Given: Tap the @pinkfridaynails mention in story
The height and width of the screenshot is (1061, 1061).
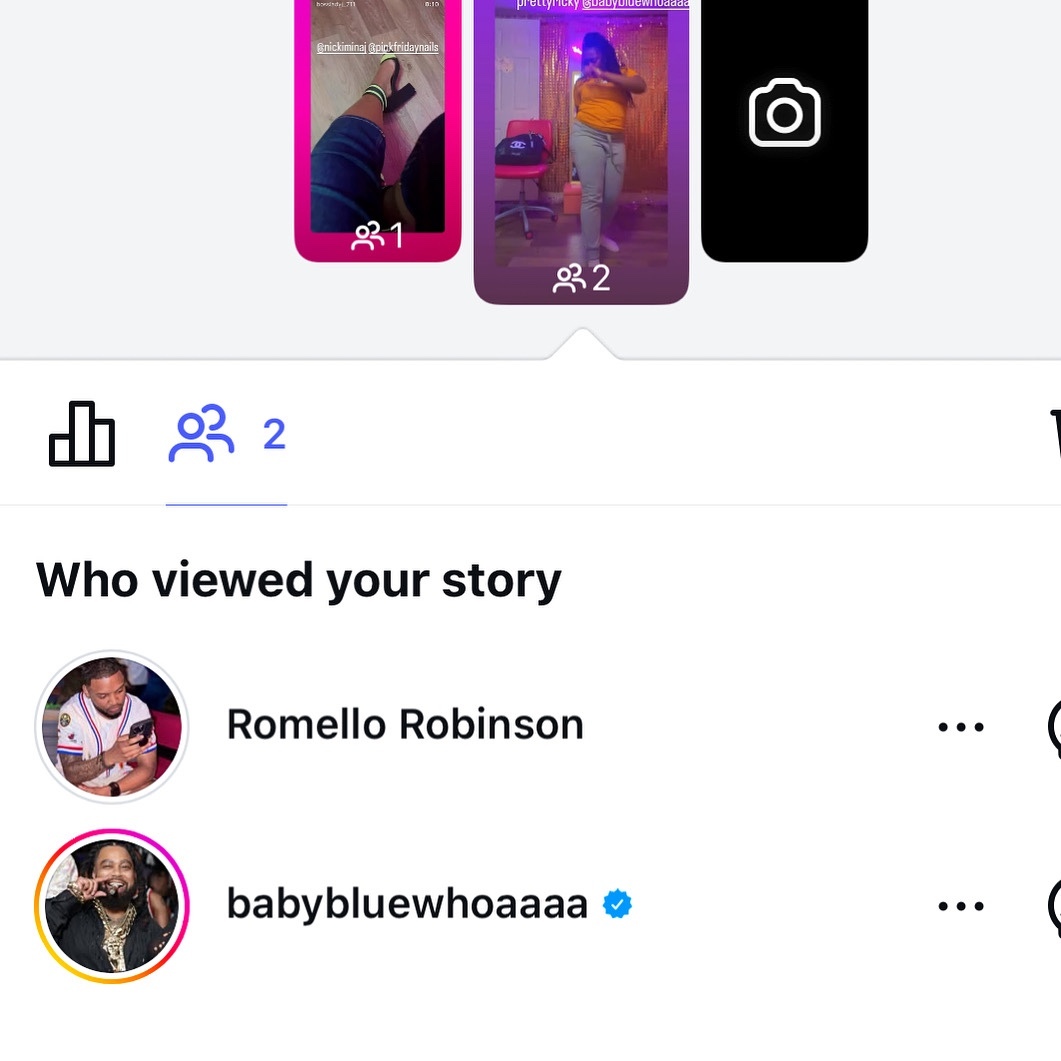Looking at the screenshot, I should point(408,47).
